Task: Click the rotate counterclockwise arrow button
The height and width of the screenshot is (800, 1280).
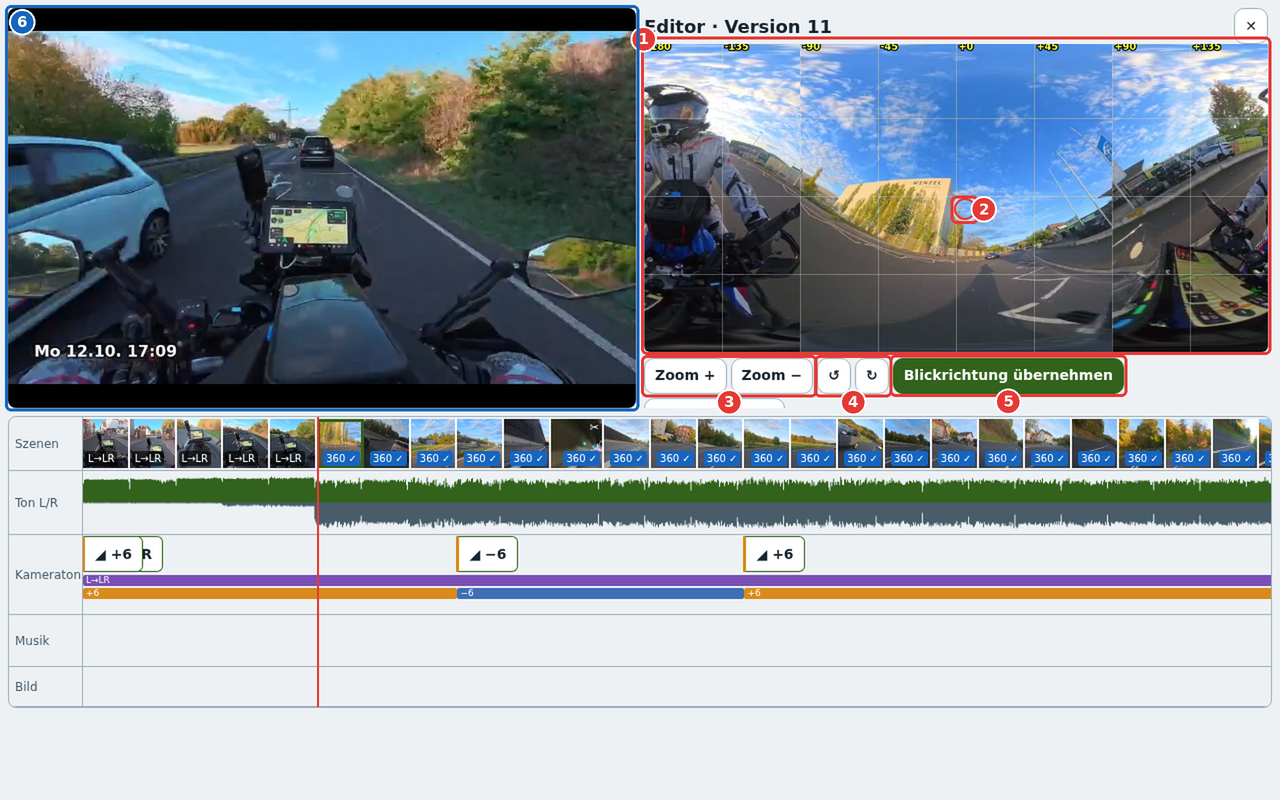Action: pos(834,375)
